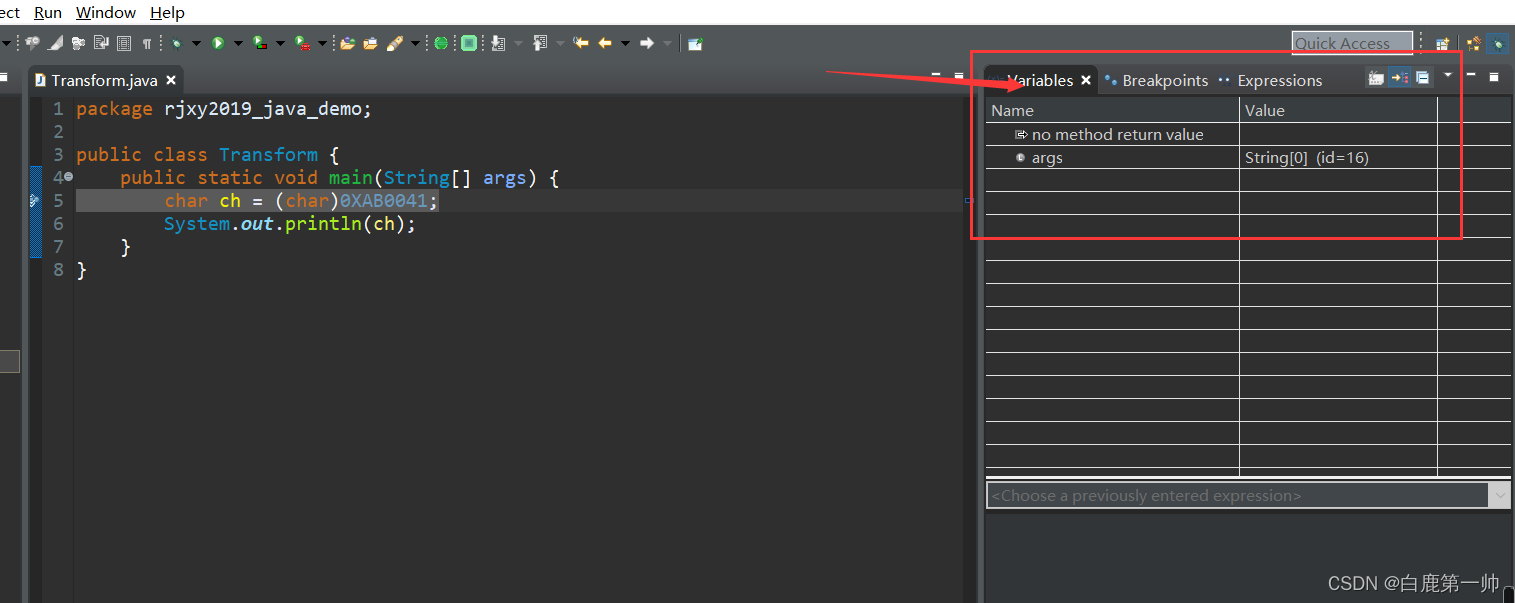The height and width of the screenshot is (603, 1515).
Task: Open the Back history dropdown arrow
Action: 625,43
